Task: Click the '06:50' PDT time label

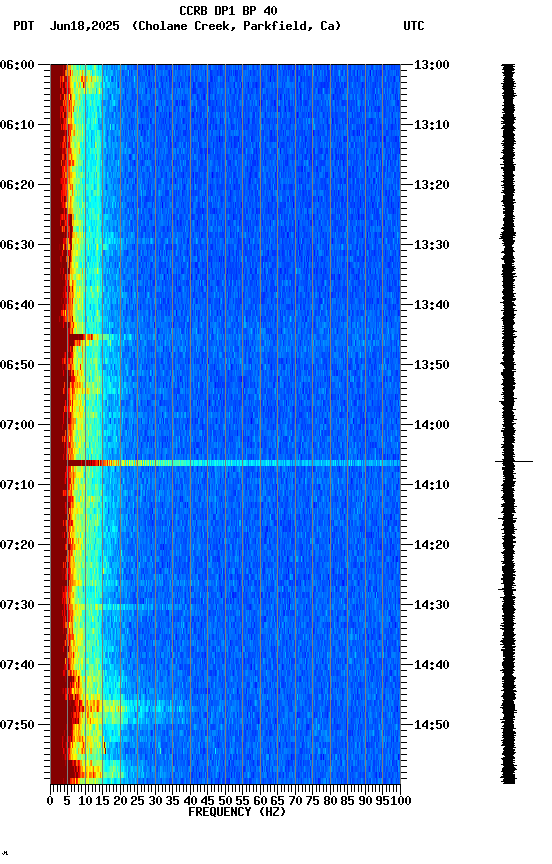Action: [x=17, y=365]
